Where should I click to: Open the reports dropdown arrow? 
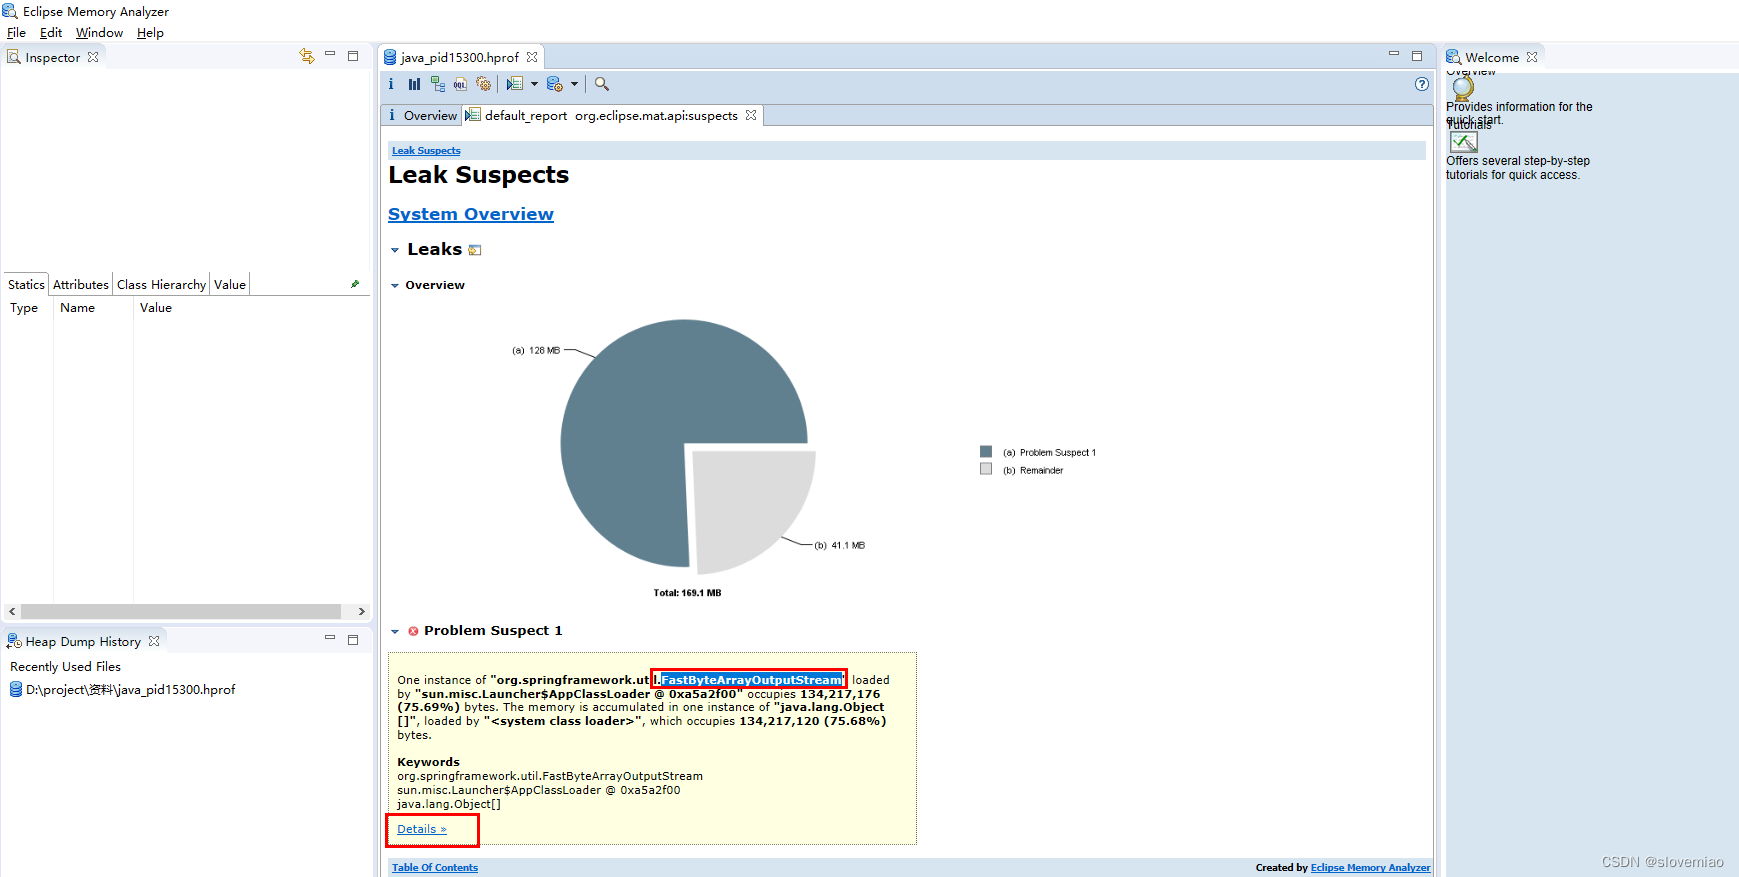tap(534, 84)
